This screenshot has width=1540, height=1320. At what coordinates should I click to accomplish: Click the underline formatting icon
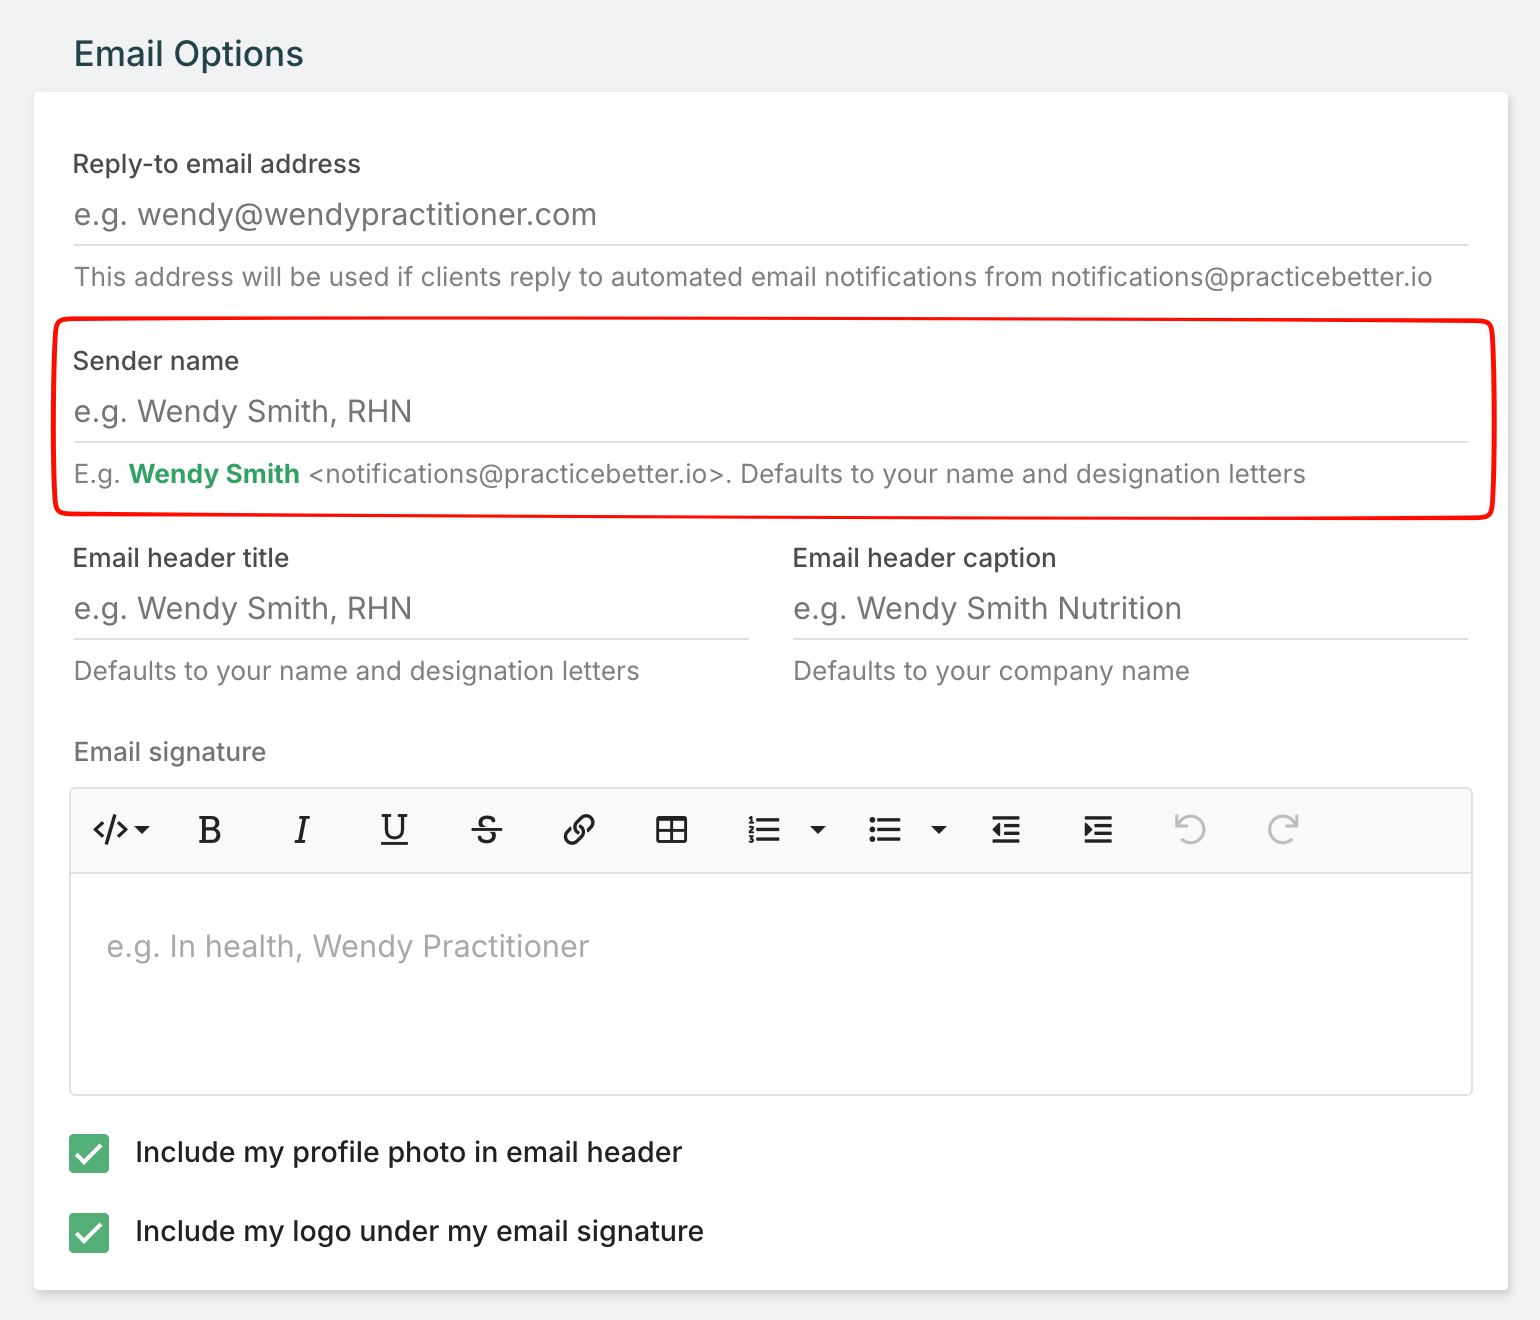coord(394,830)
